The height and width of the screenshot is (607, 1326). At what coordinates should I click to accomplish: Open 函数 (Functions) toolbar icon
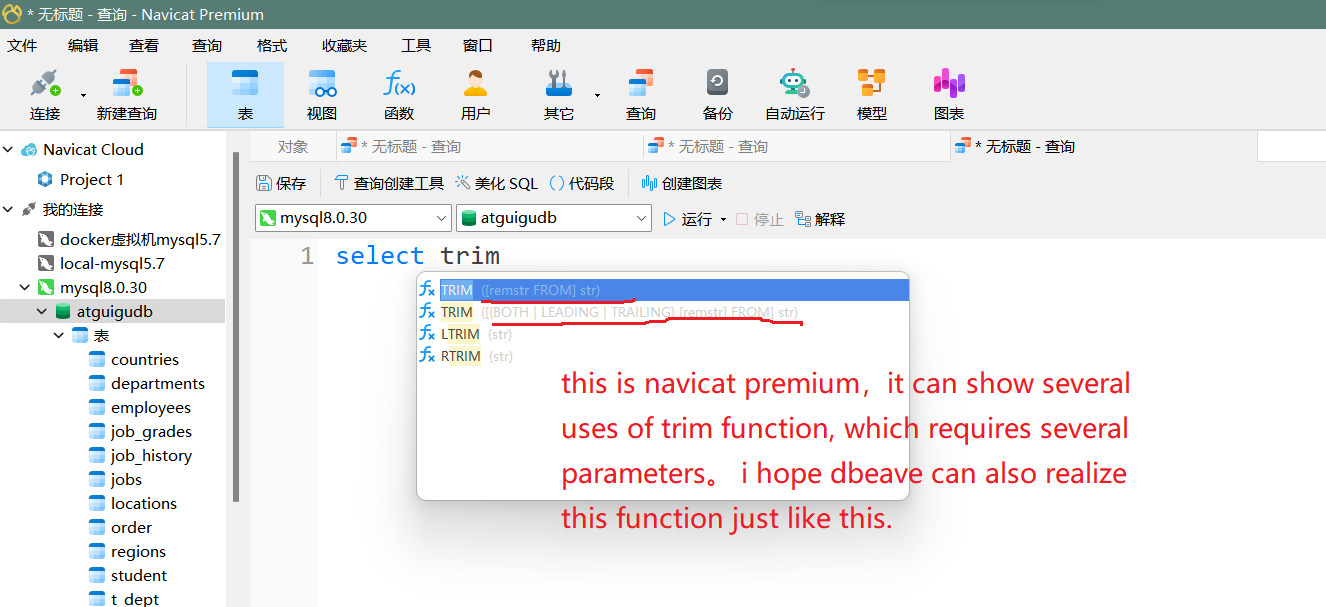[x=398, y=92]
